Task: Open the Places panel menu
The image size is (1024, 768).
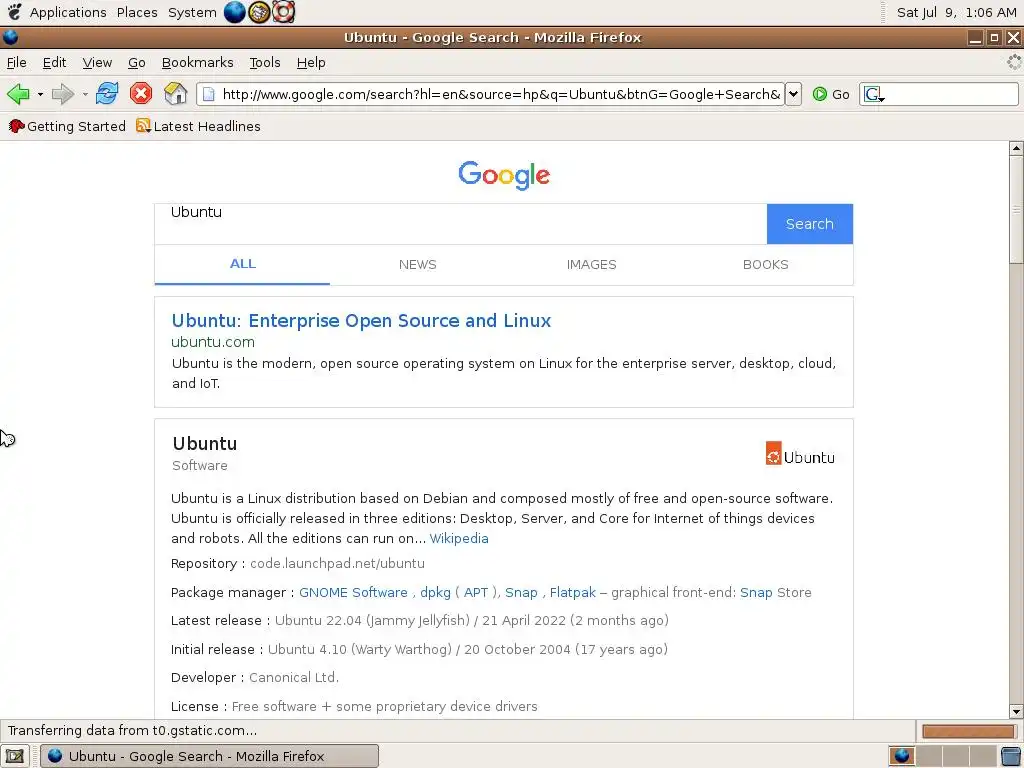Action: tap(137, 12)
